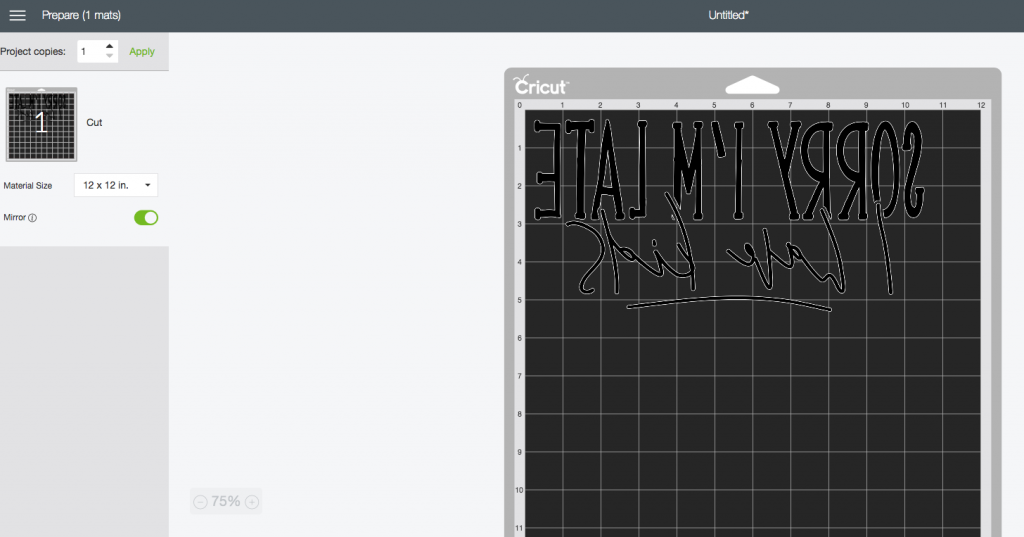Click the Untitled project title
Image resolution: width=1024 pixels, height=537 pixels.
tap(728, 15)
